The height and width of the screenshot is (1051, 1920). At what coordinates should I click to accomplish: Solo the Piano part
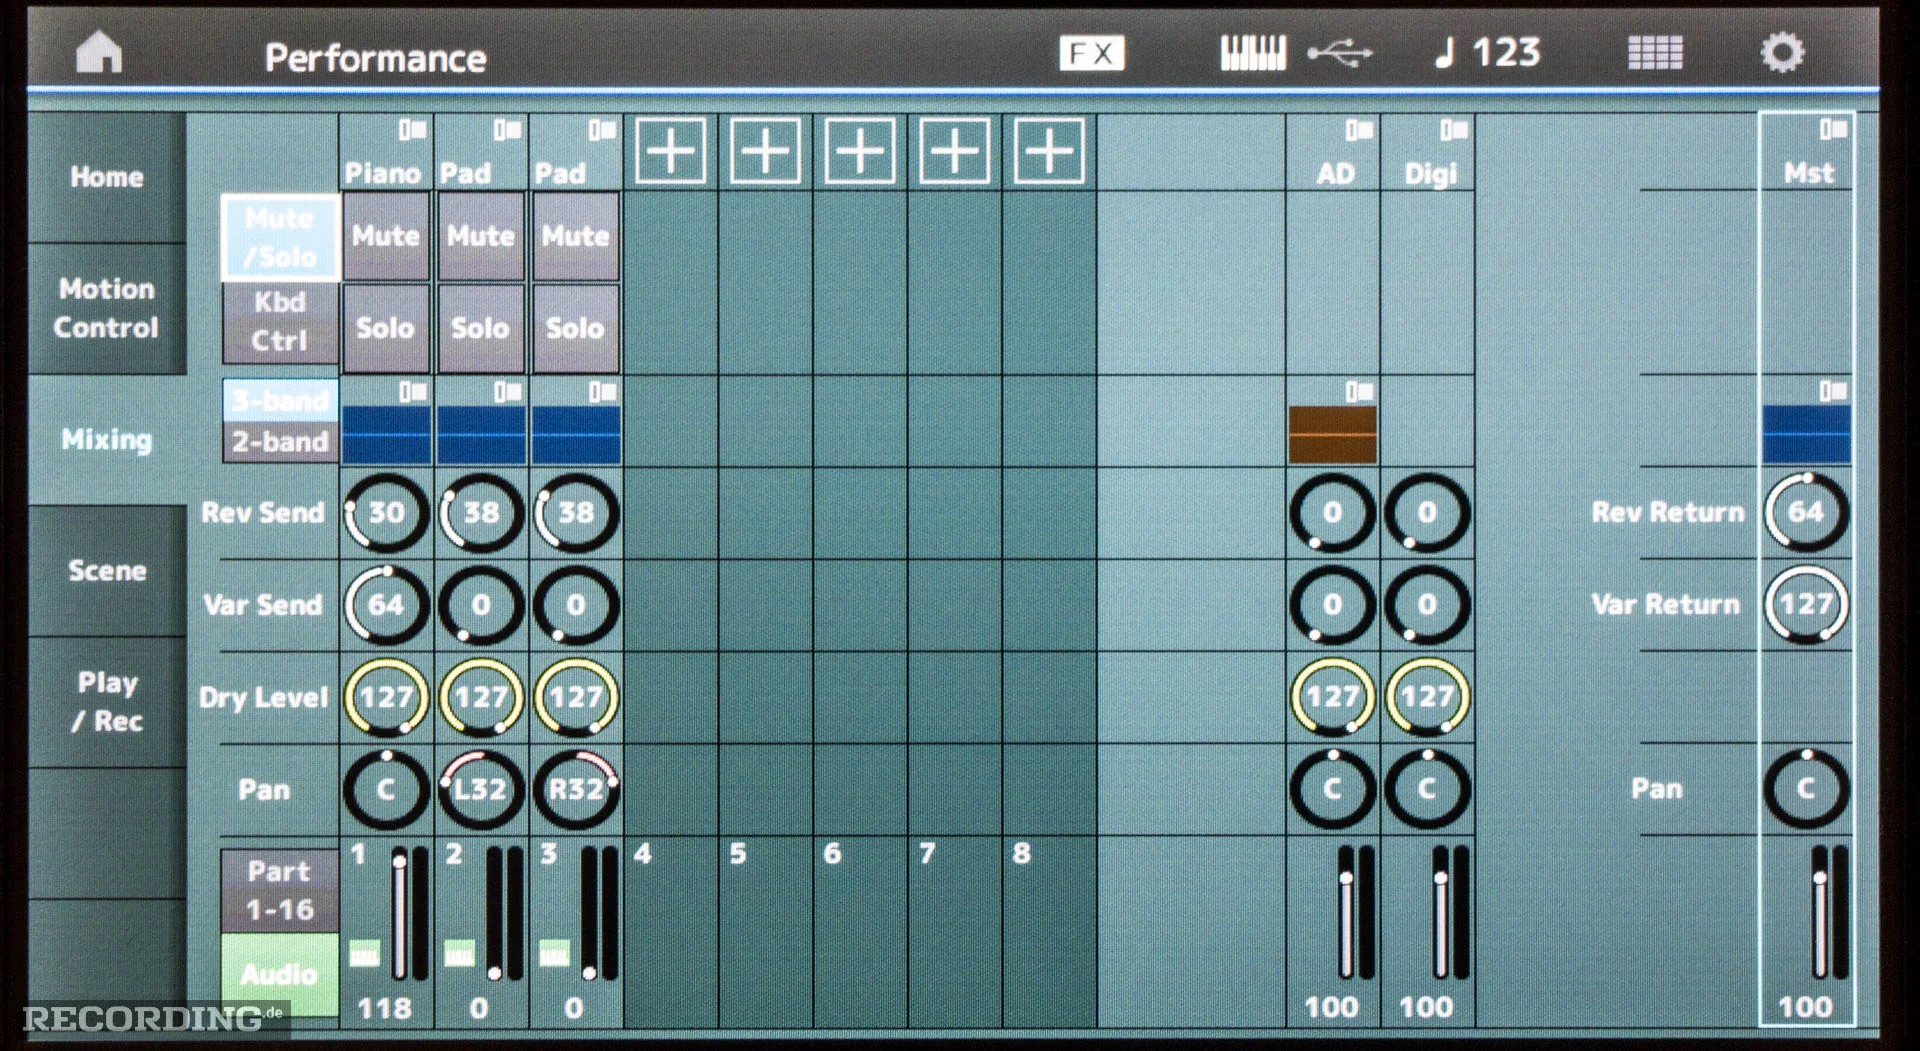pyautogui.click(x=386, y=328)
